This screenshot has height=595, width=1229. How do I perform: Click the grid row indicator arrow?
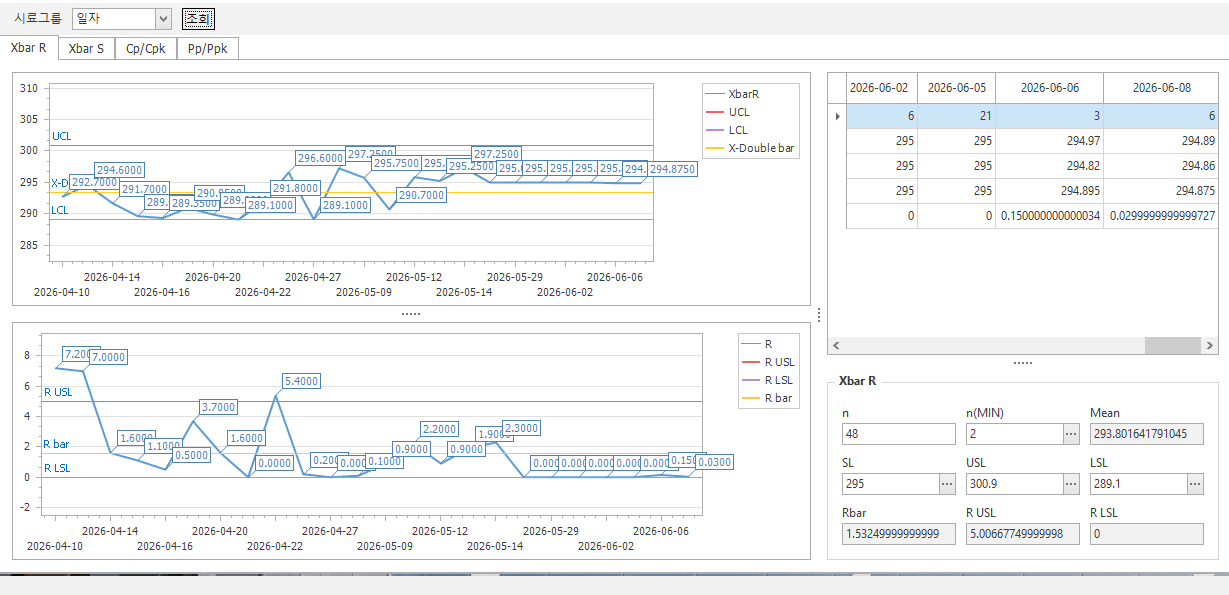[837, 116]
